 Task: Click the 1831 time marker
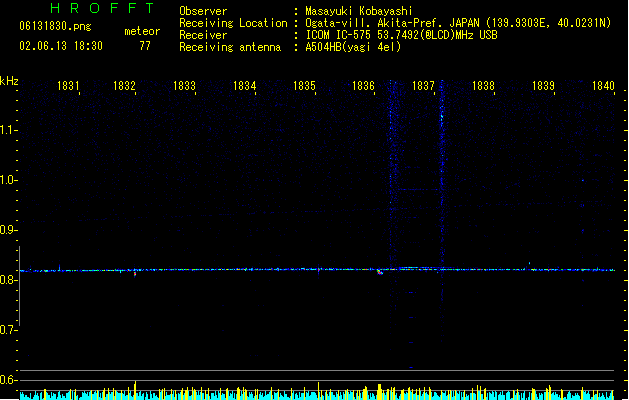point(68,86)
